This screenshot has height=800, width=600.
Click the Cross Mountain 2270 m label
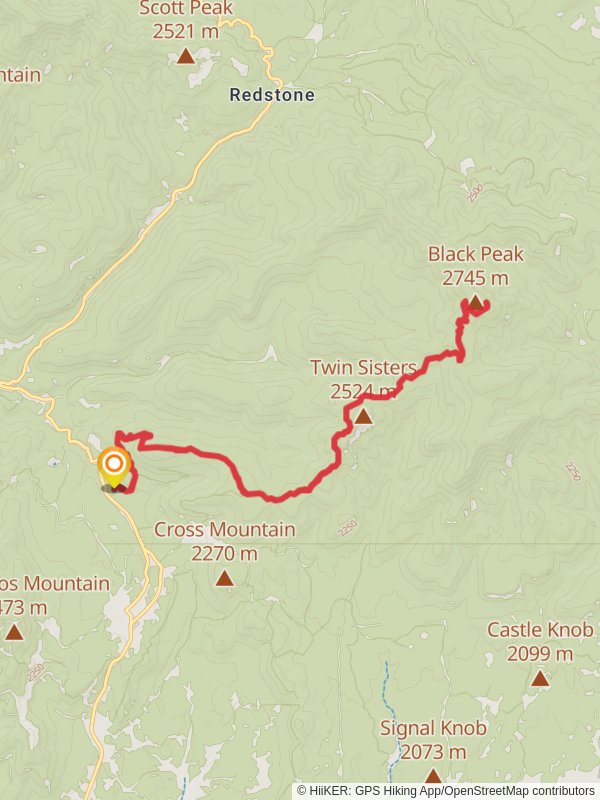(x=224, y=541)
